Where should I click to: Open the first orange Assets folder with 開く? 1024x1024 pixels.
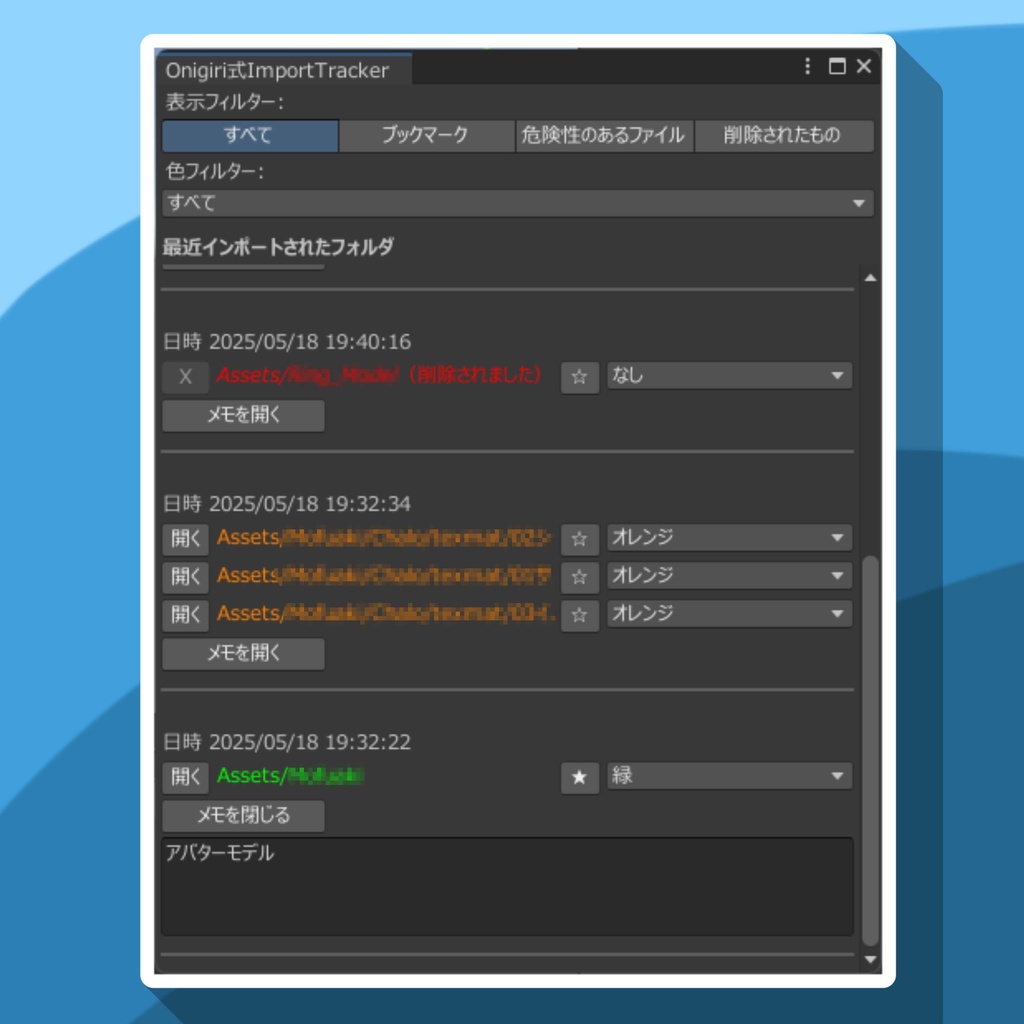pyautogui.click(x=186, y=537)
